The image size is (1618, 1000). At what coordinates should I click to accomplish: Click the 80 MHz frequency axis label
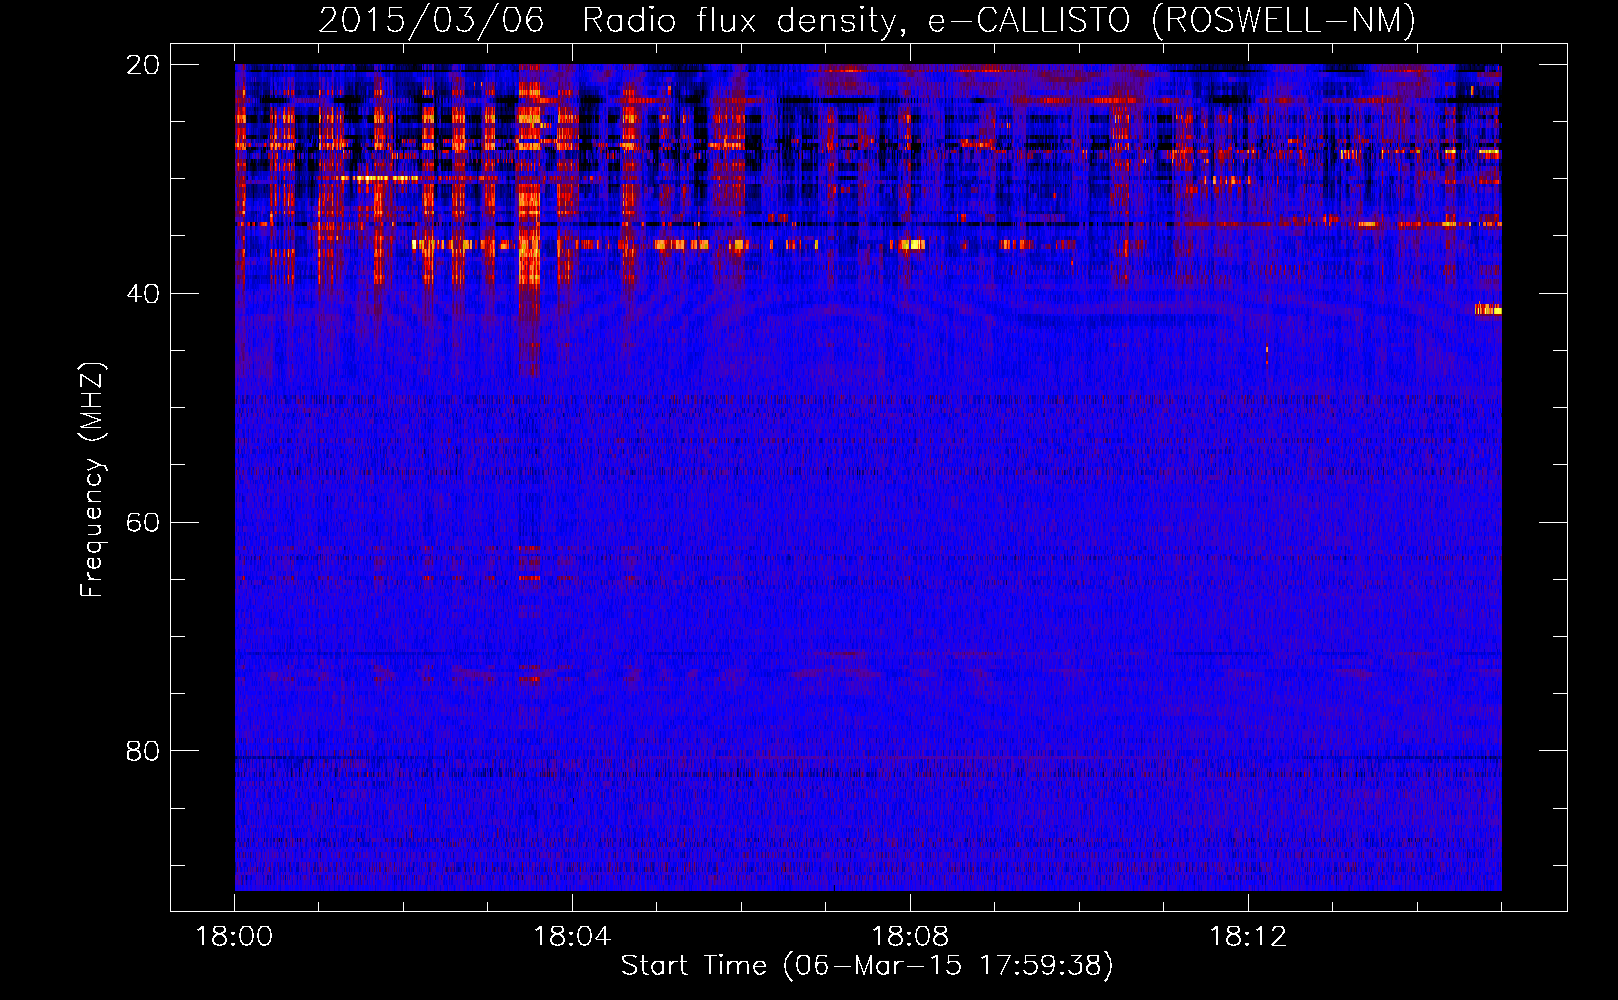pyautogui.click(x=142, y=751)
